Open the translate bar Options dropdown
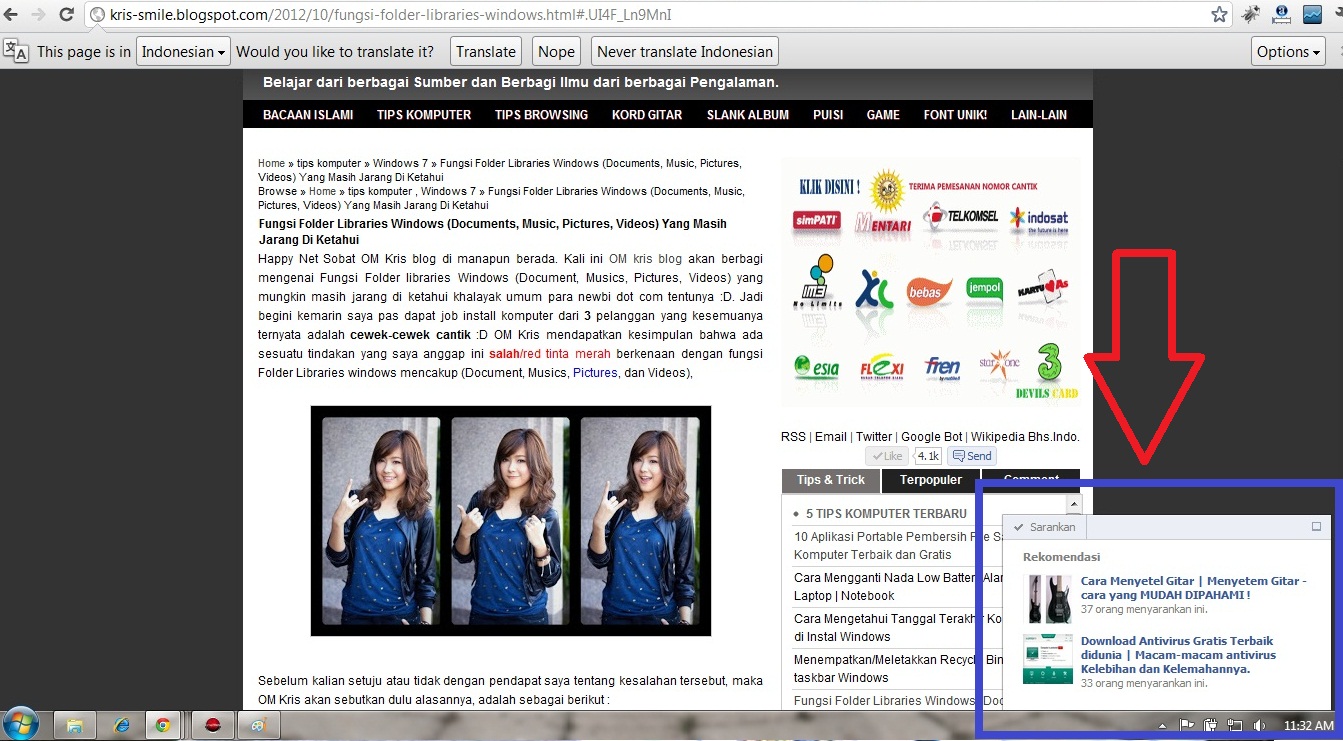Screen dimensions: 1343x741 tap(1288, 52)
